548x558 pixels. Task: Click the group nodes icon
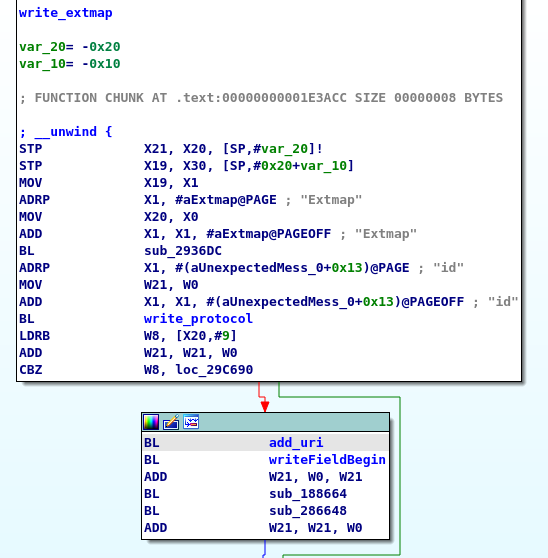point(191,422)
